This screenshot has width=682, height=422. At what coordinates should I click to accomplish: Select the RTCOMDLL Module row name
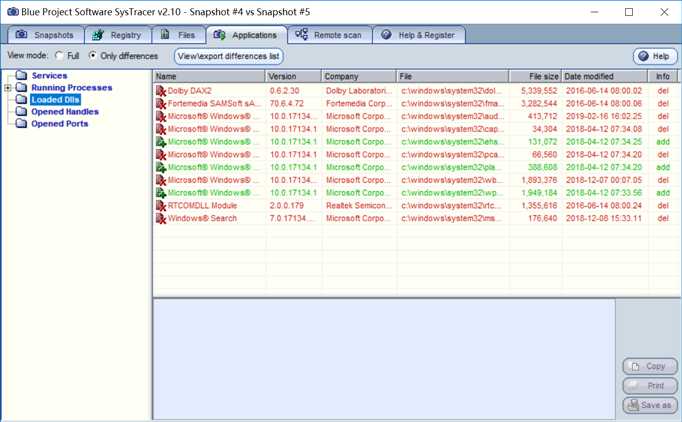click(202, 205)
